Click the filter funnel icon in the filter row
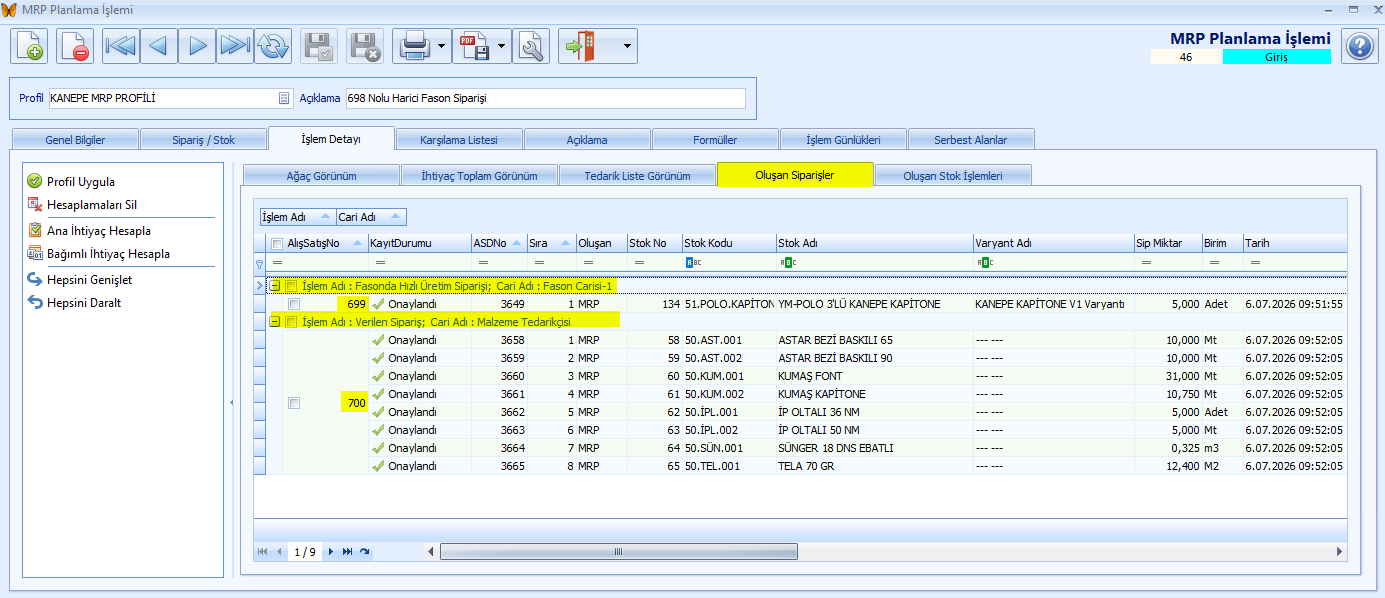 [x=260, y=263]
